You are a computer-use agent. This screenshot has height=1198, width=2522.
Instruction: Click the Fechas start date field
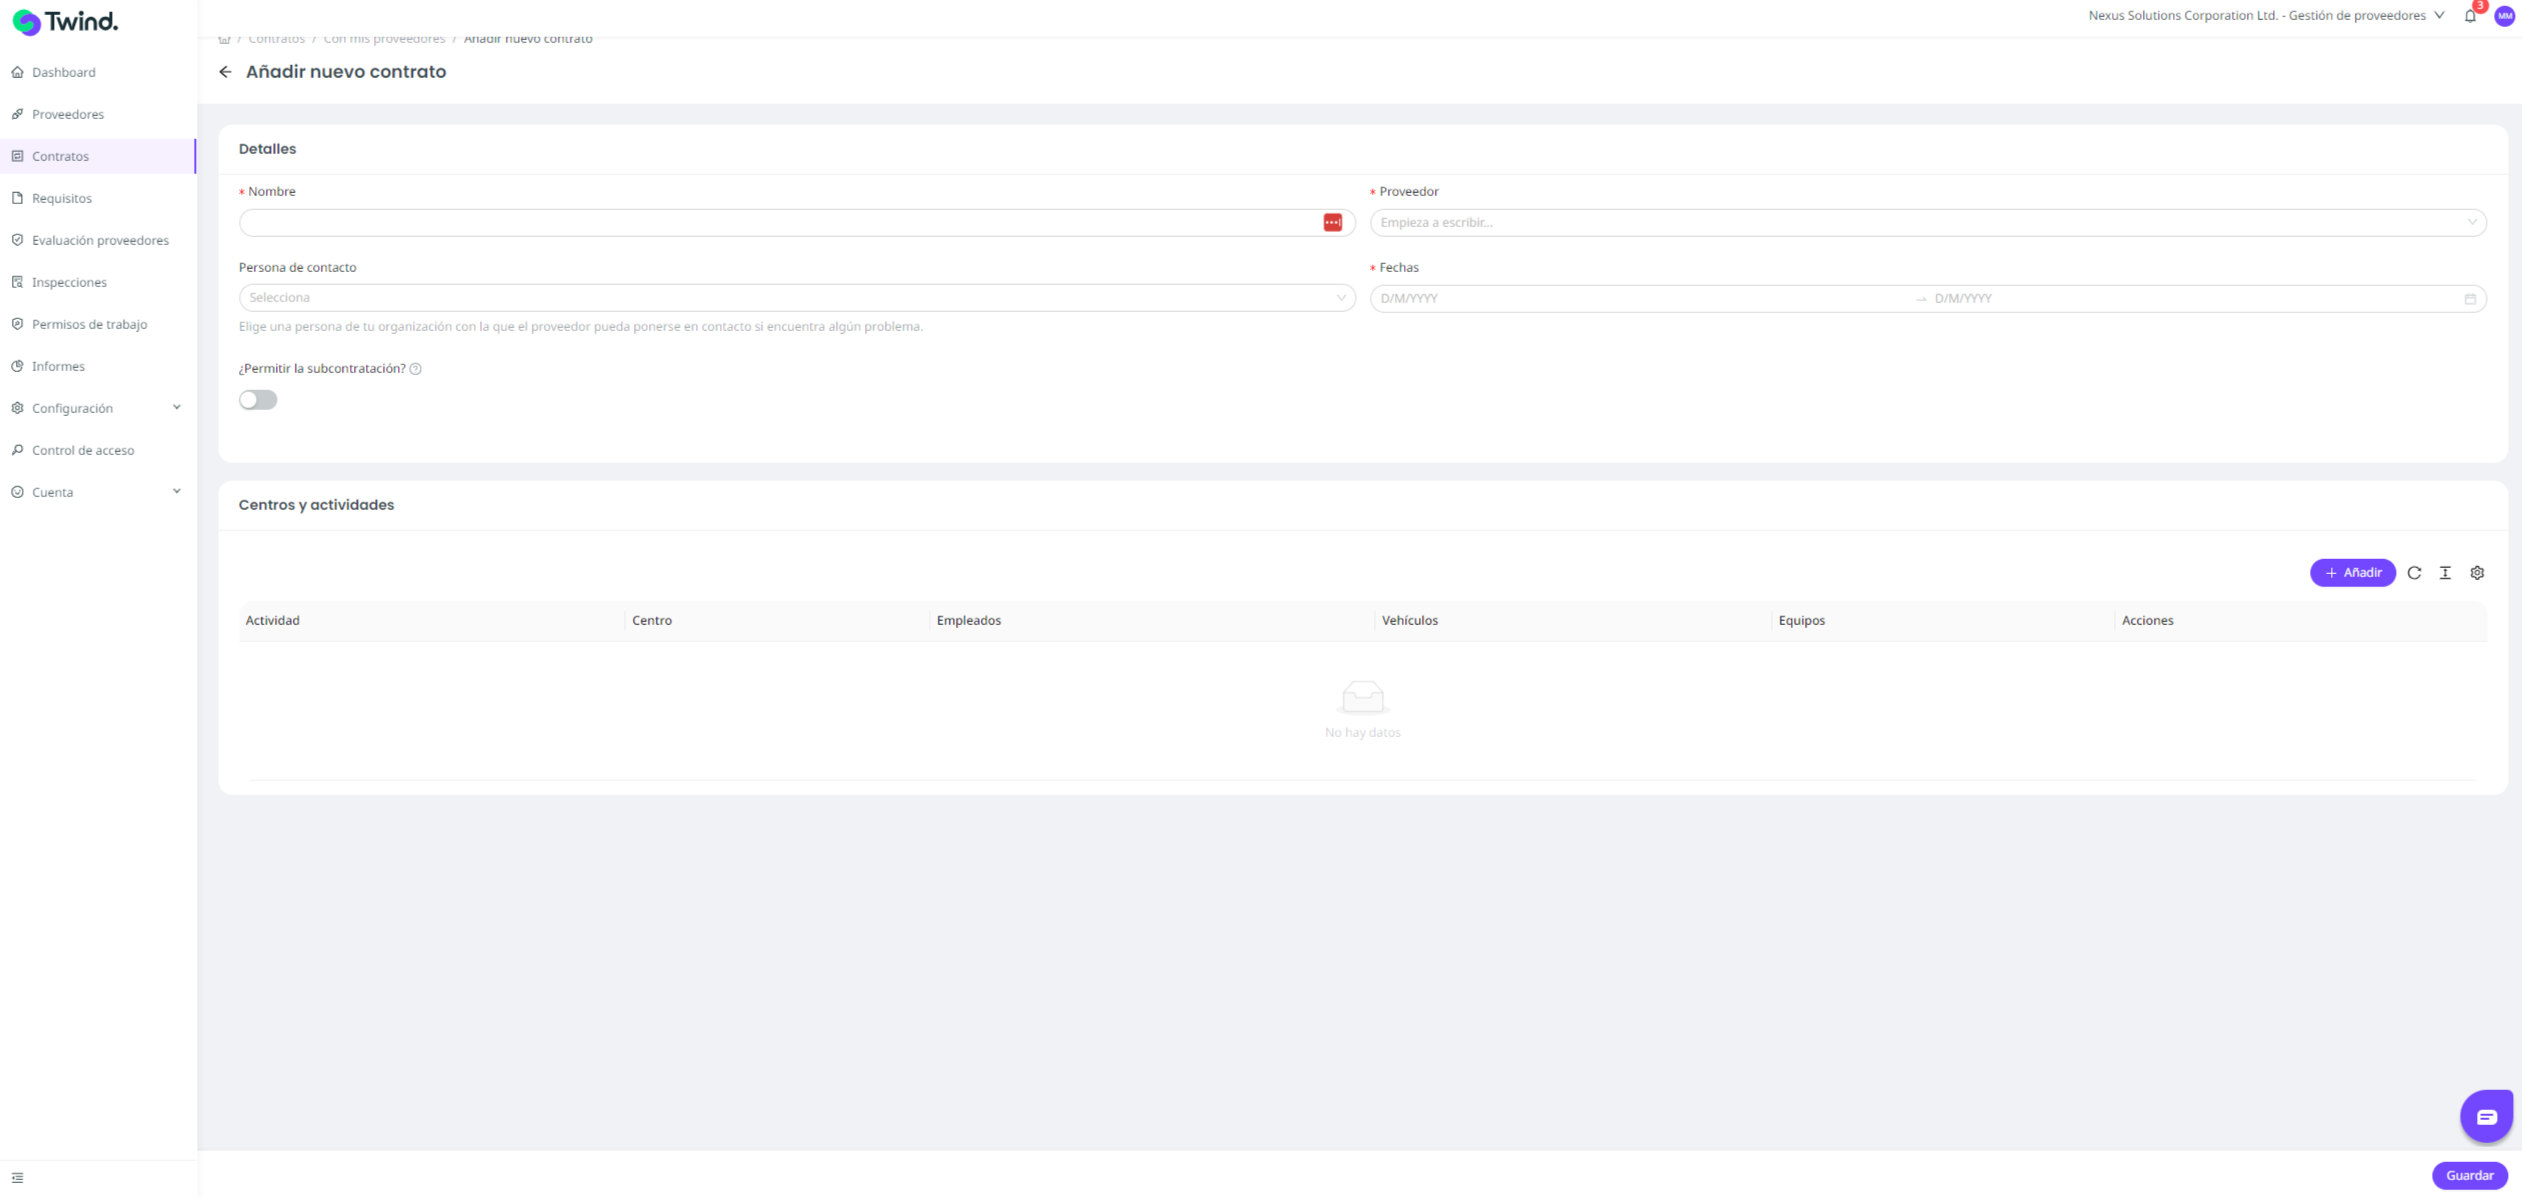1640,299
